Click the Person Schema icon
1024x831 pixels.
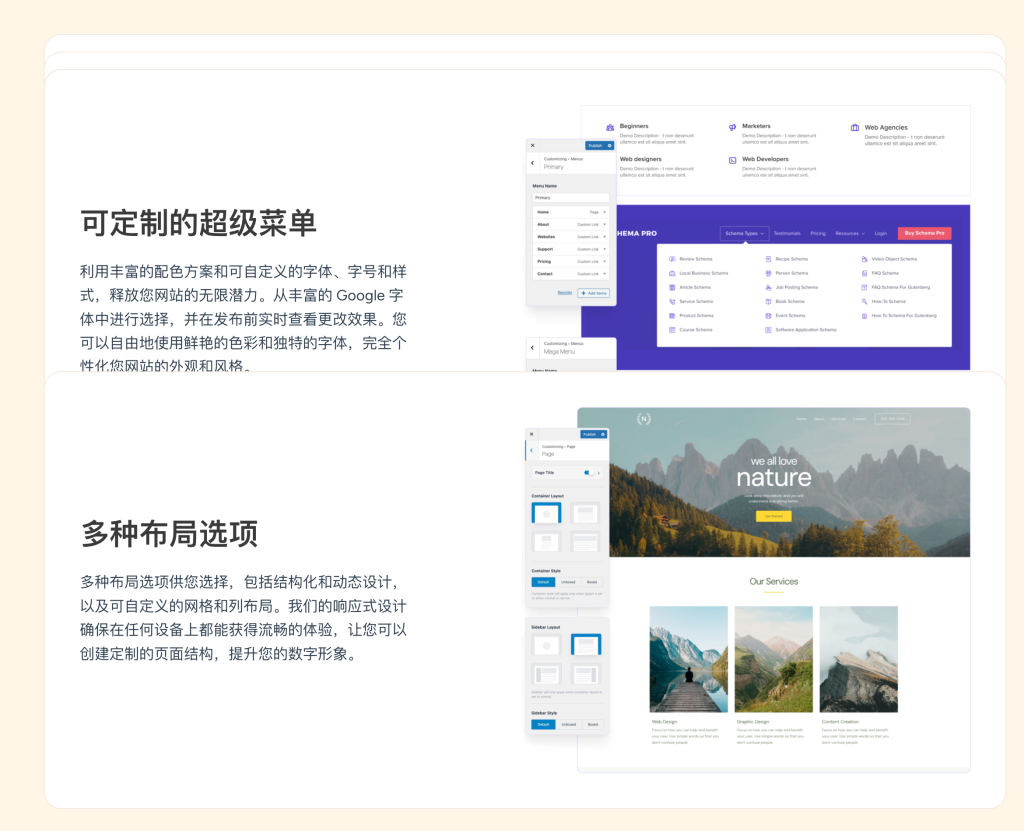click(x=769, y=273)
